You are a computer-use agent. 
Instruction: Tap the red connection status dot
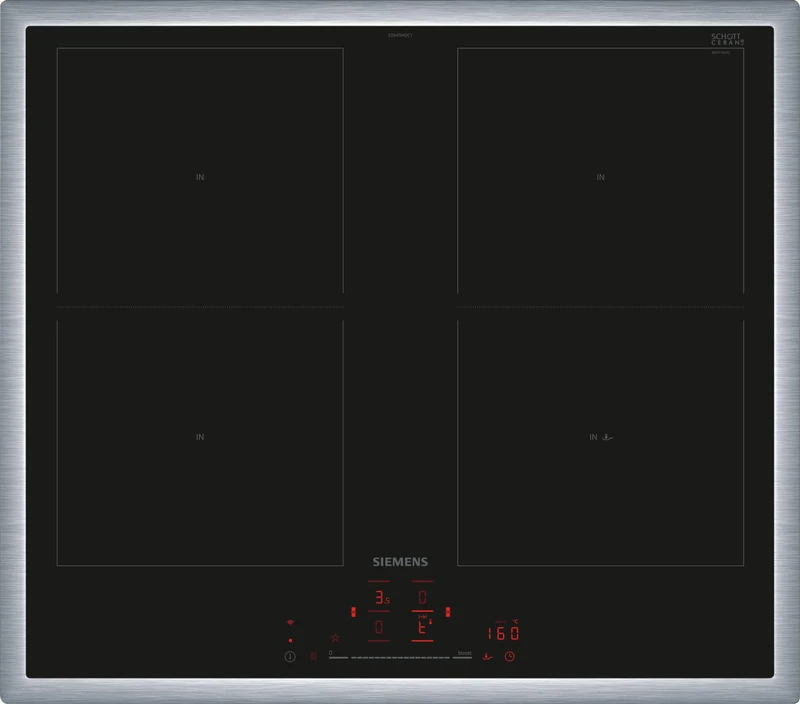pyautogui.click(x=290, y=640)
